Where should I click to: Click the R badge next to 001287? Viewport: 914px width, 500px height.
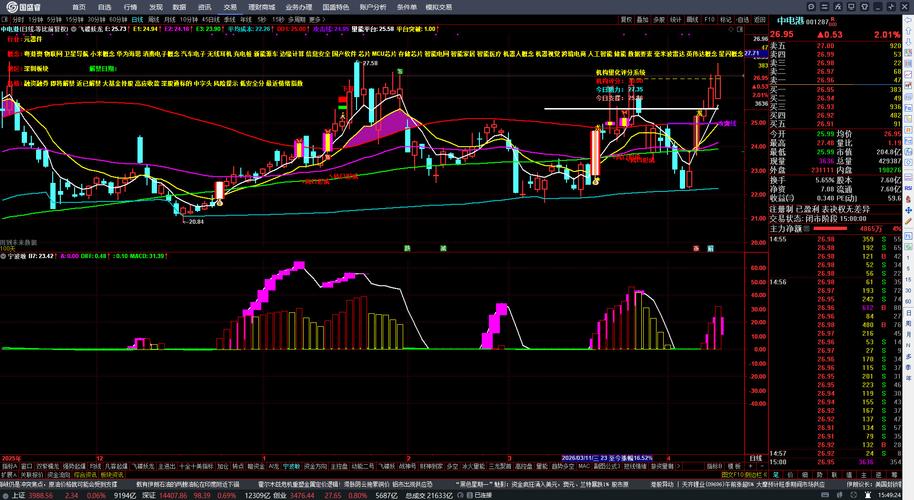tap(833, 20)
